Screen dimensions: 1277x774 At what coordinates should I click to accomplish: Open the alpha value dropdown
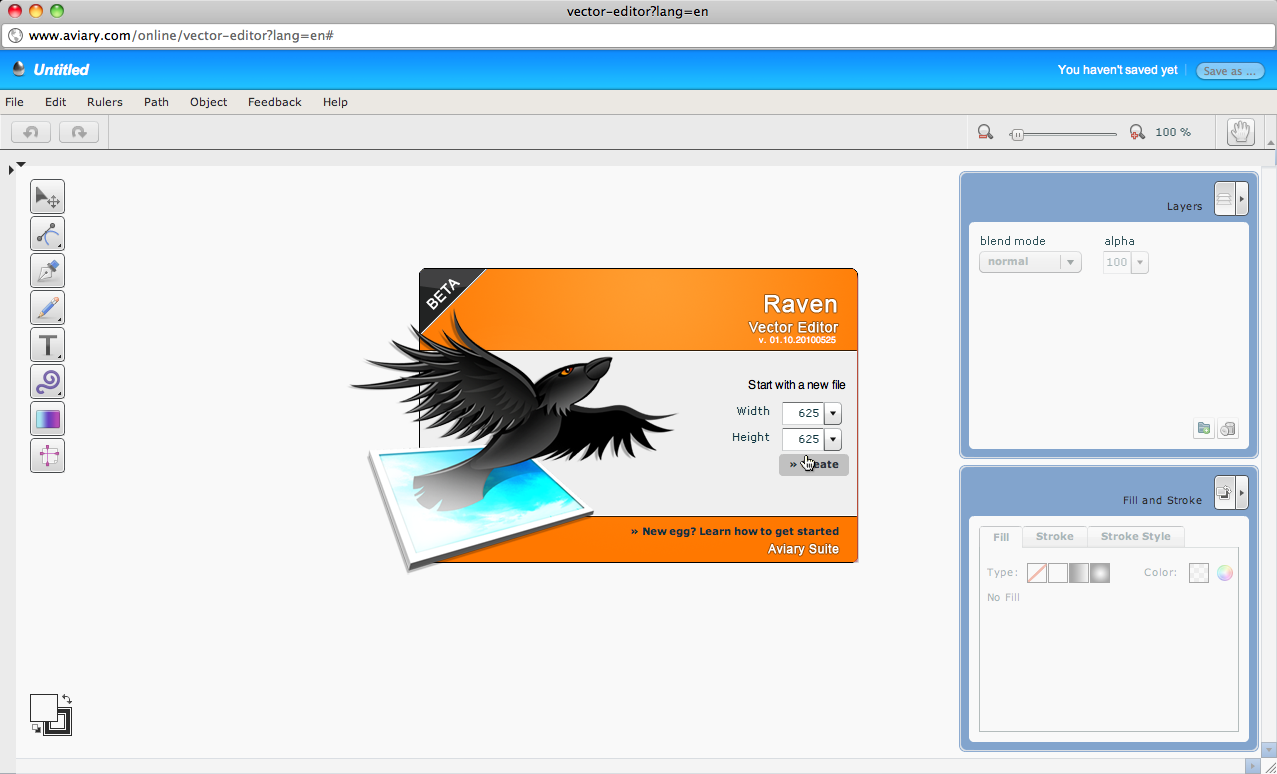[1139, 262]
